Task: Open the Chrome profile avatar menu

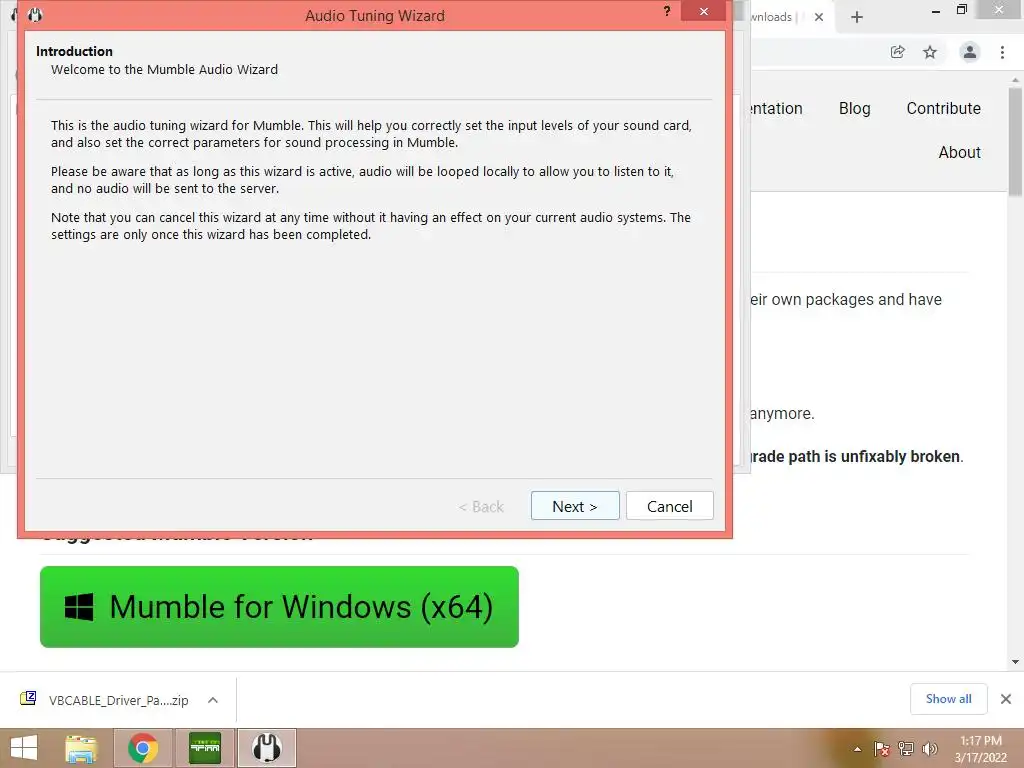Action: tap(970, 52)
